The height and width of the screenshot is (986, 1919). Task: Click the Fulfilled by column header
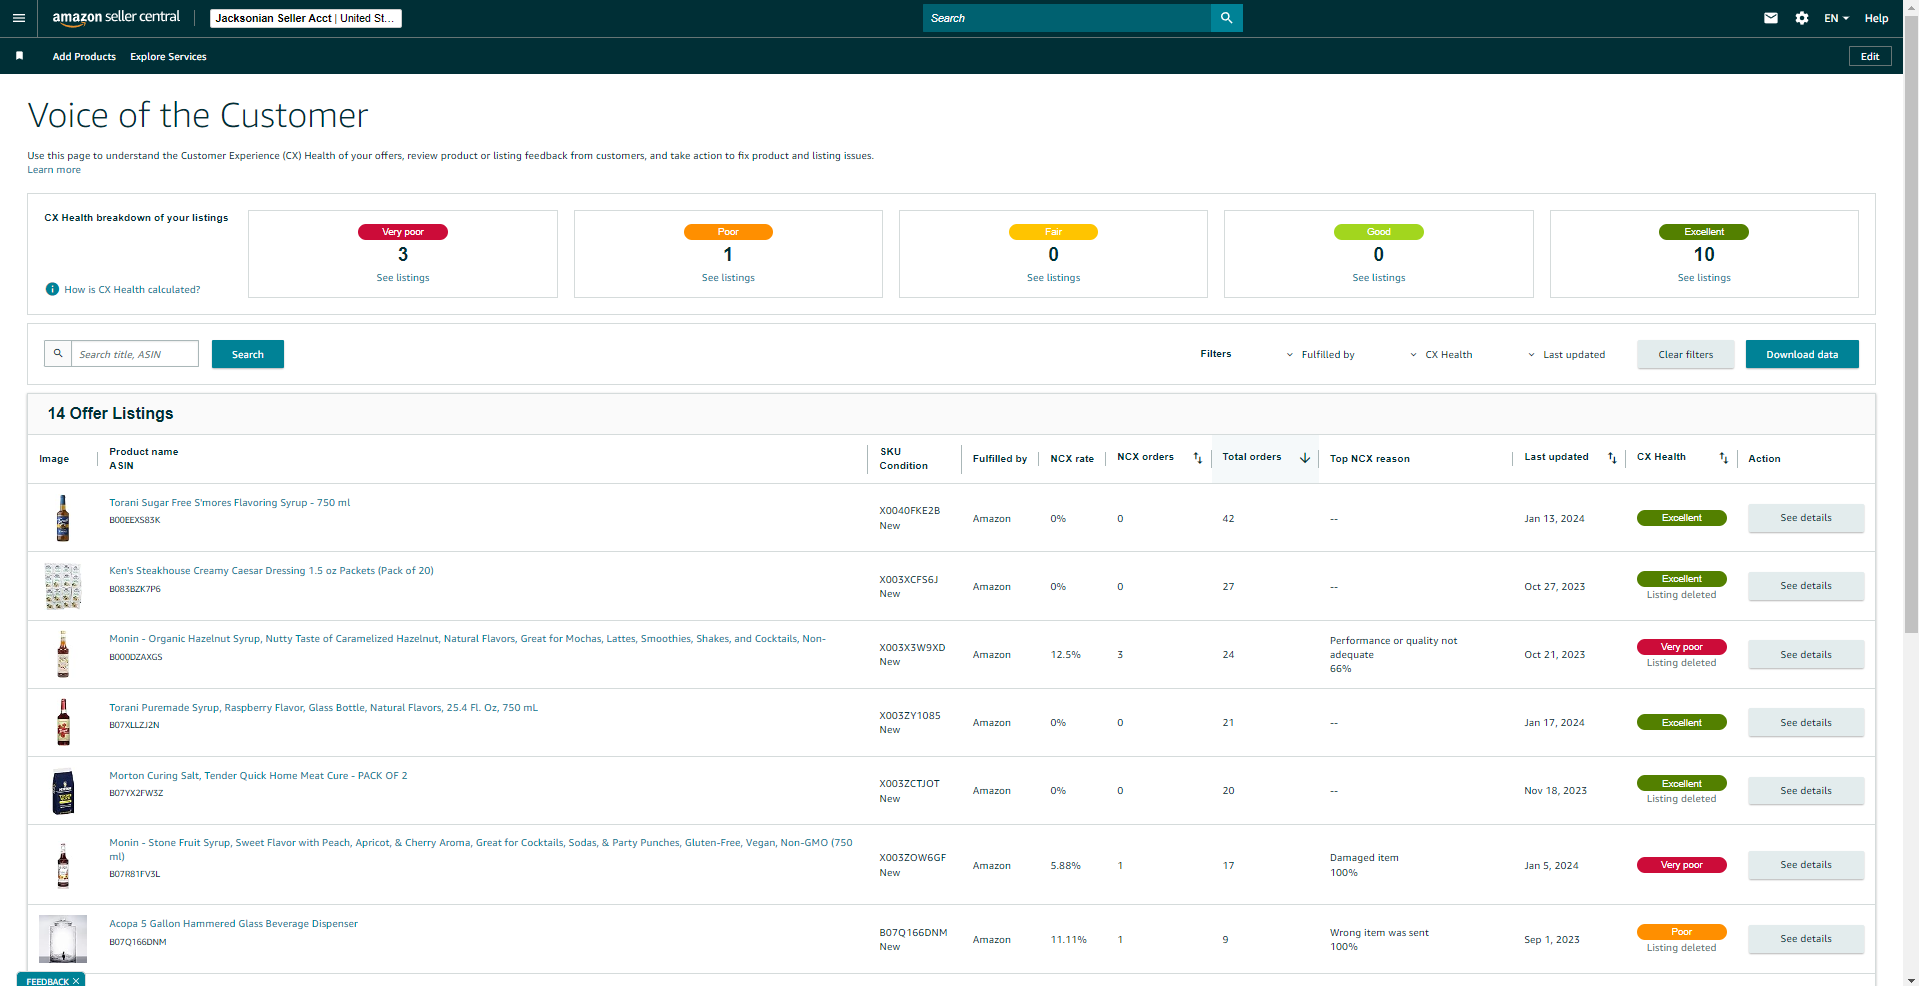(x=1000, y=459)
